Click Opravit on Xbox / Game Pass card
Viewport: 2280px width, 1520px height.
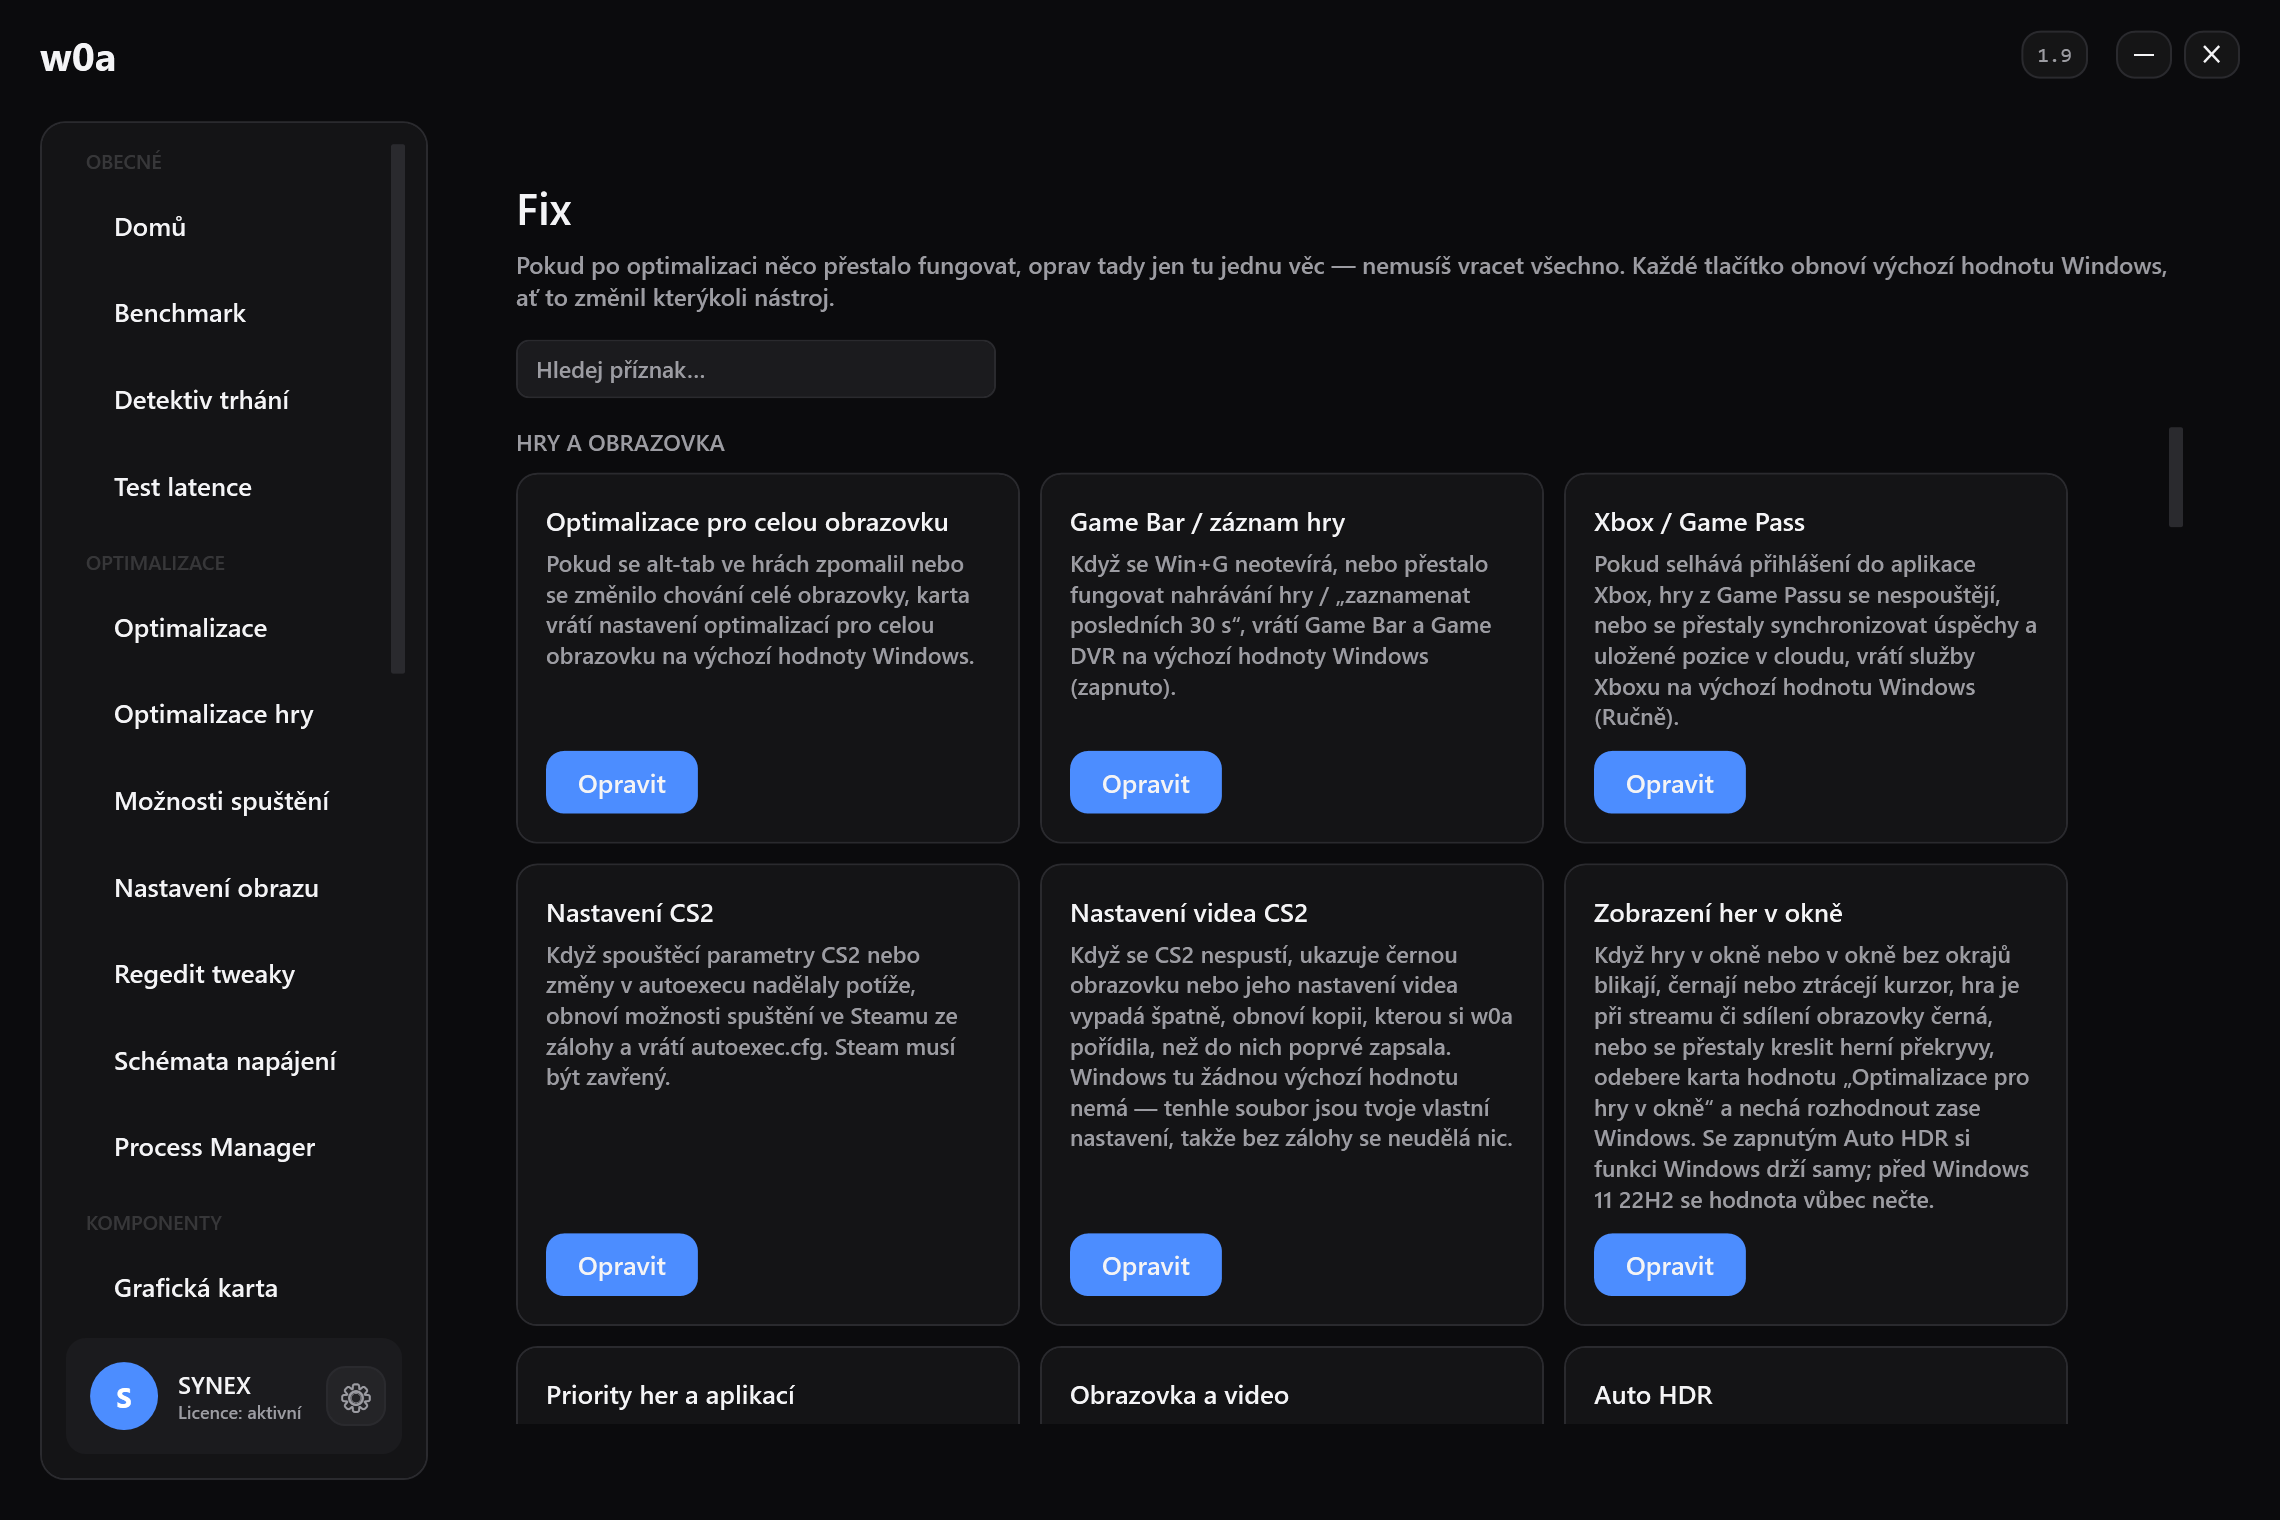coord(1669,782)
